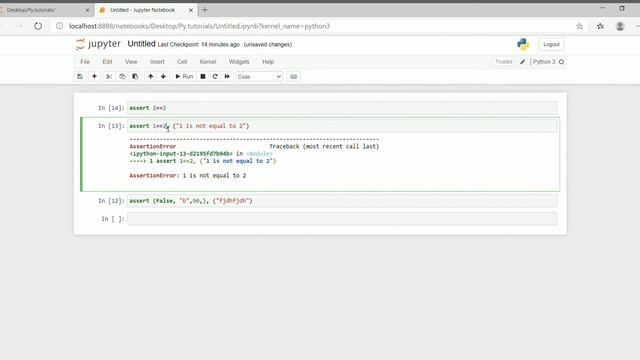Paste cells below icon

(135, 76)
